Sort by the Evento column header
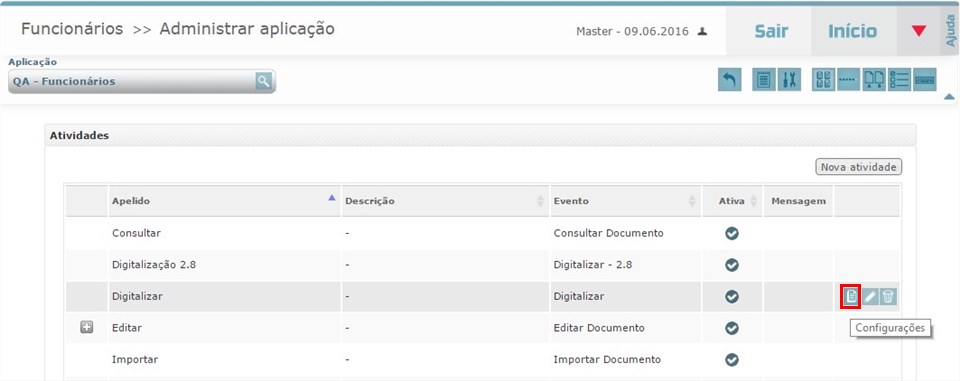 [x=625, y=201]
